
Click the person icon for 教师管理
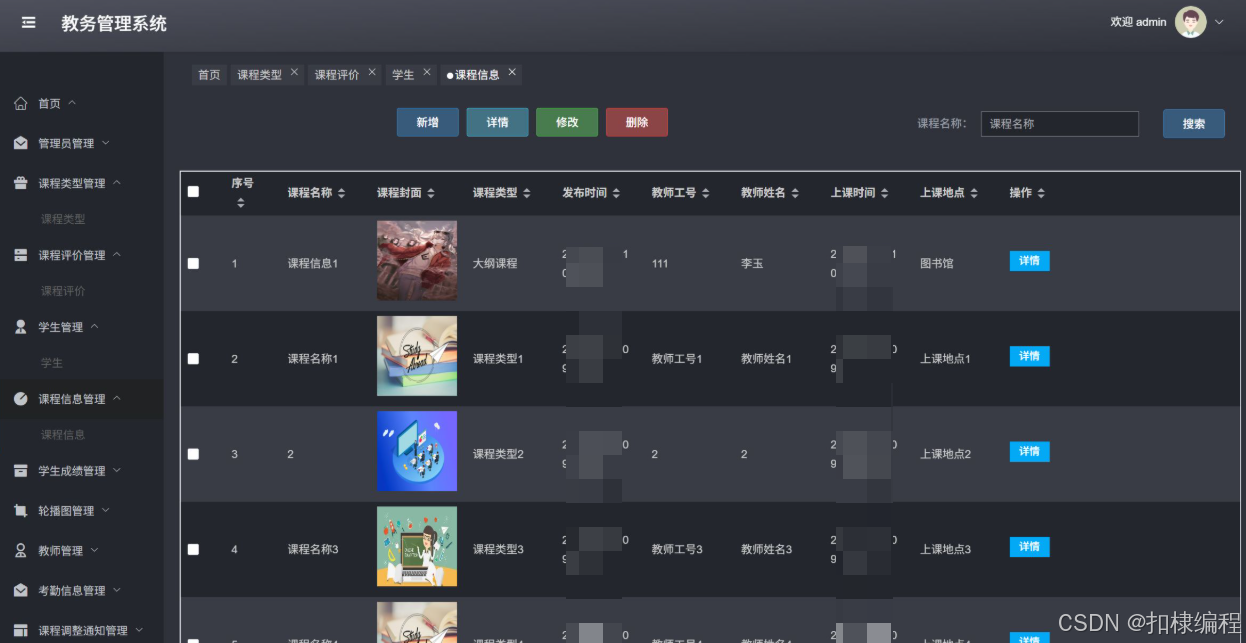(x=21, y=551)
